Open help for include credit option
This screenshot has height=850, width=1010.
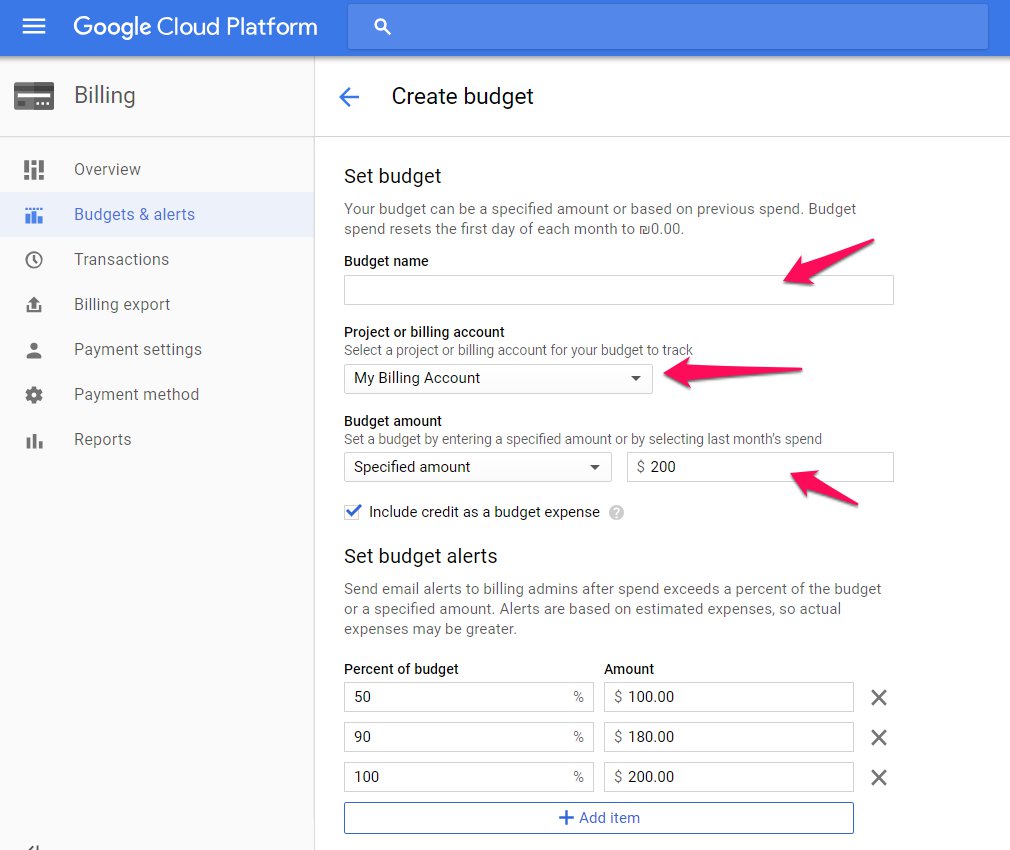(617, 513)
